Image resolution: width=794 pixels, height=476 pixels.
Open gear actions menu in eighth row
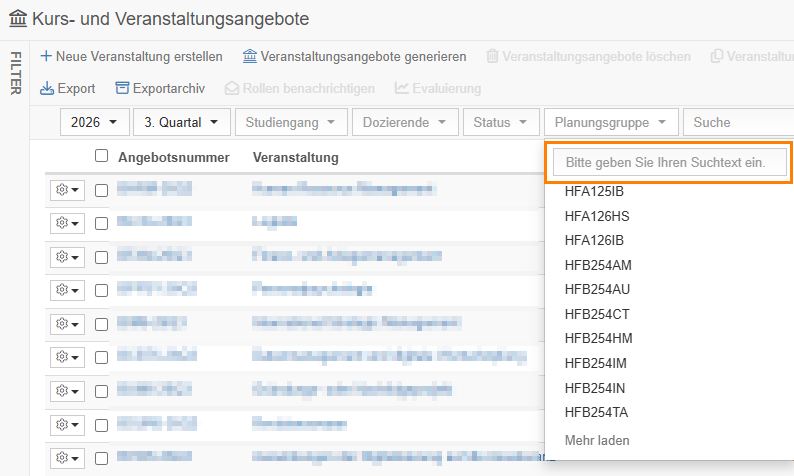(67, 424)
